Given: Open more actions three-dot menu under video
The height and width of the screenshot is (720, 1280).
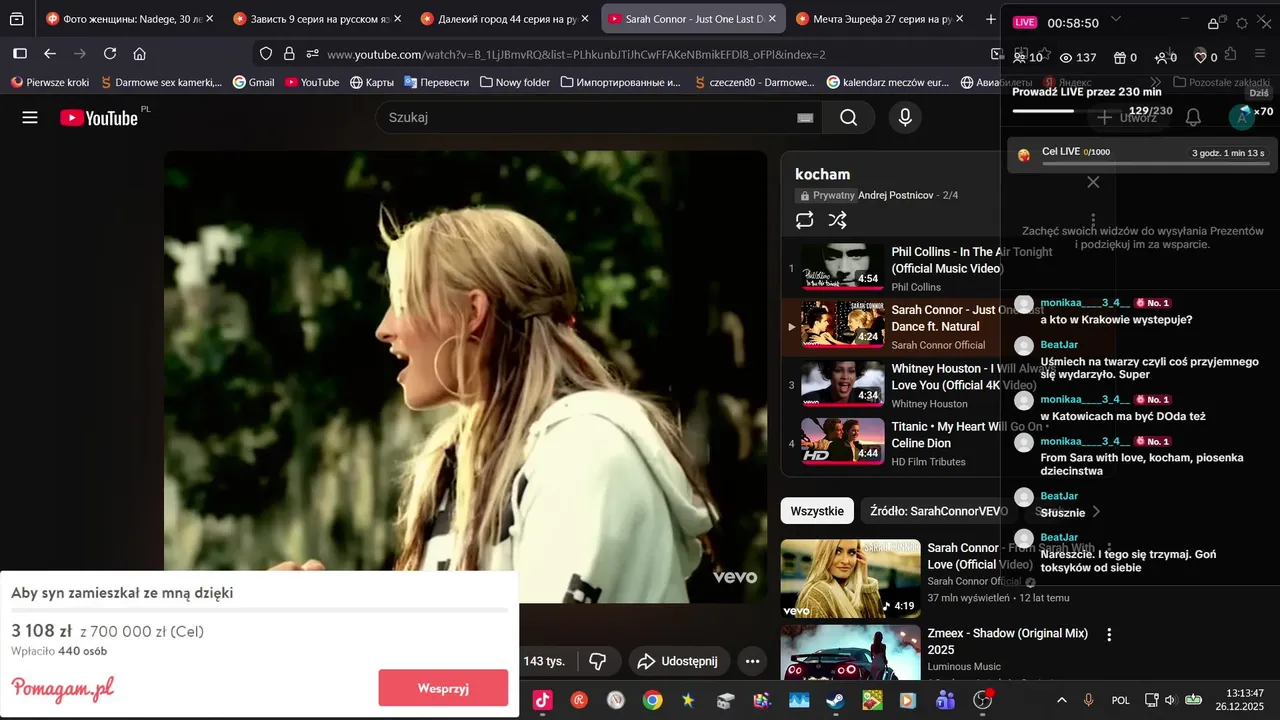Looking at the screenshot, I should point(752,661).
